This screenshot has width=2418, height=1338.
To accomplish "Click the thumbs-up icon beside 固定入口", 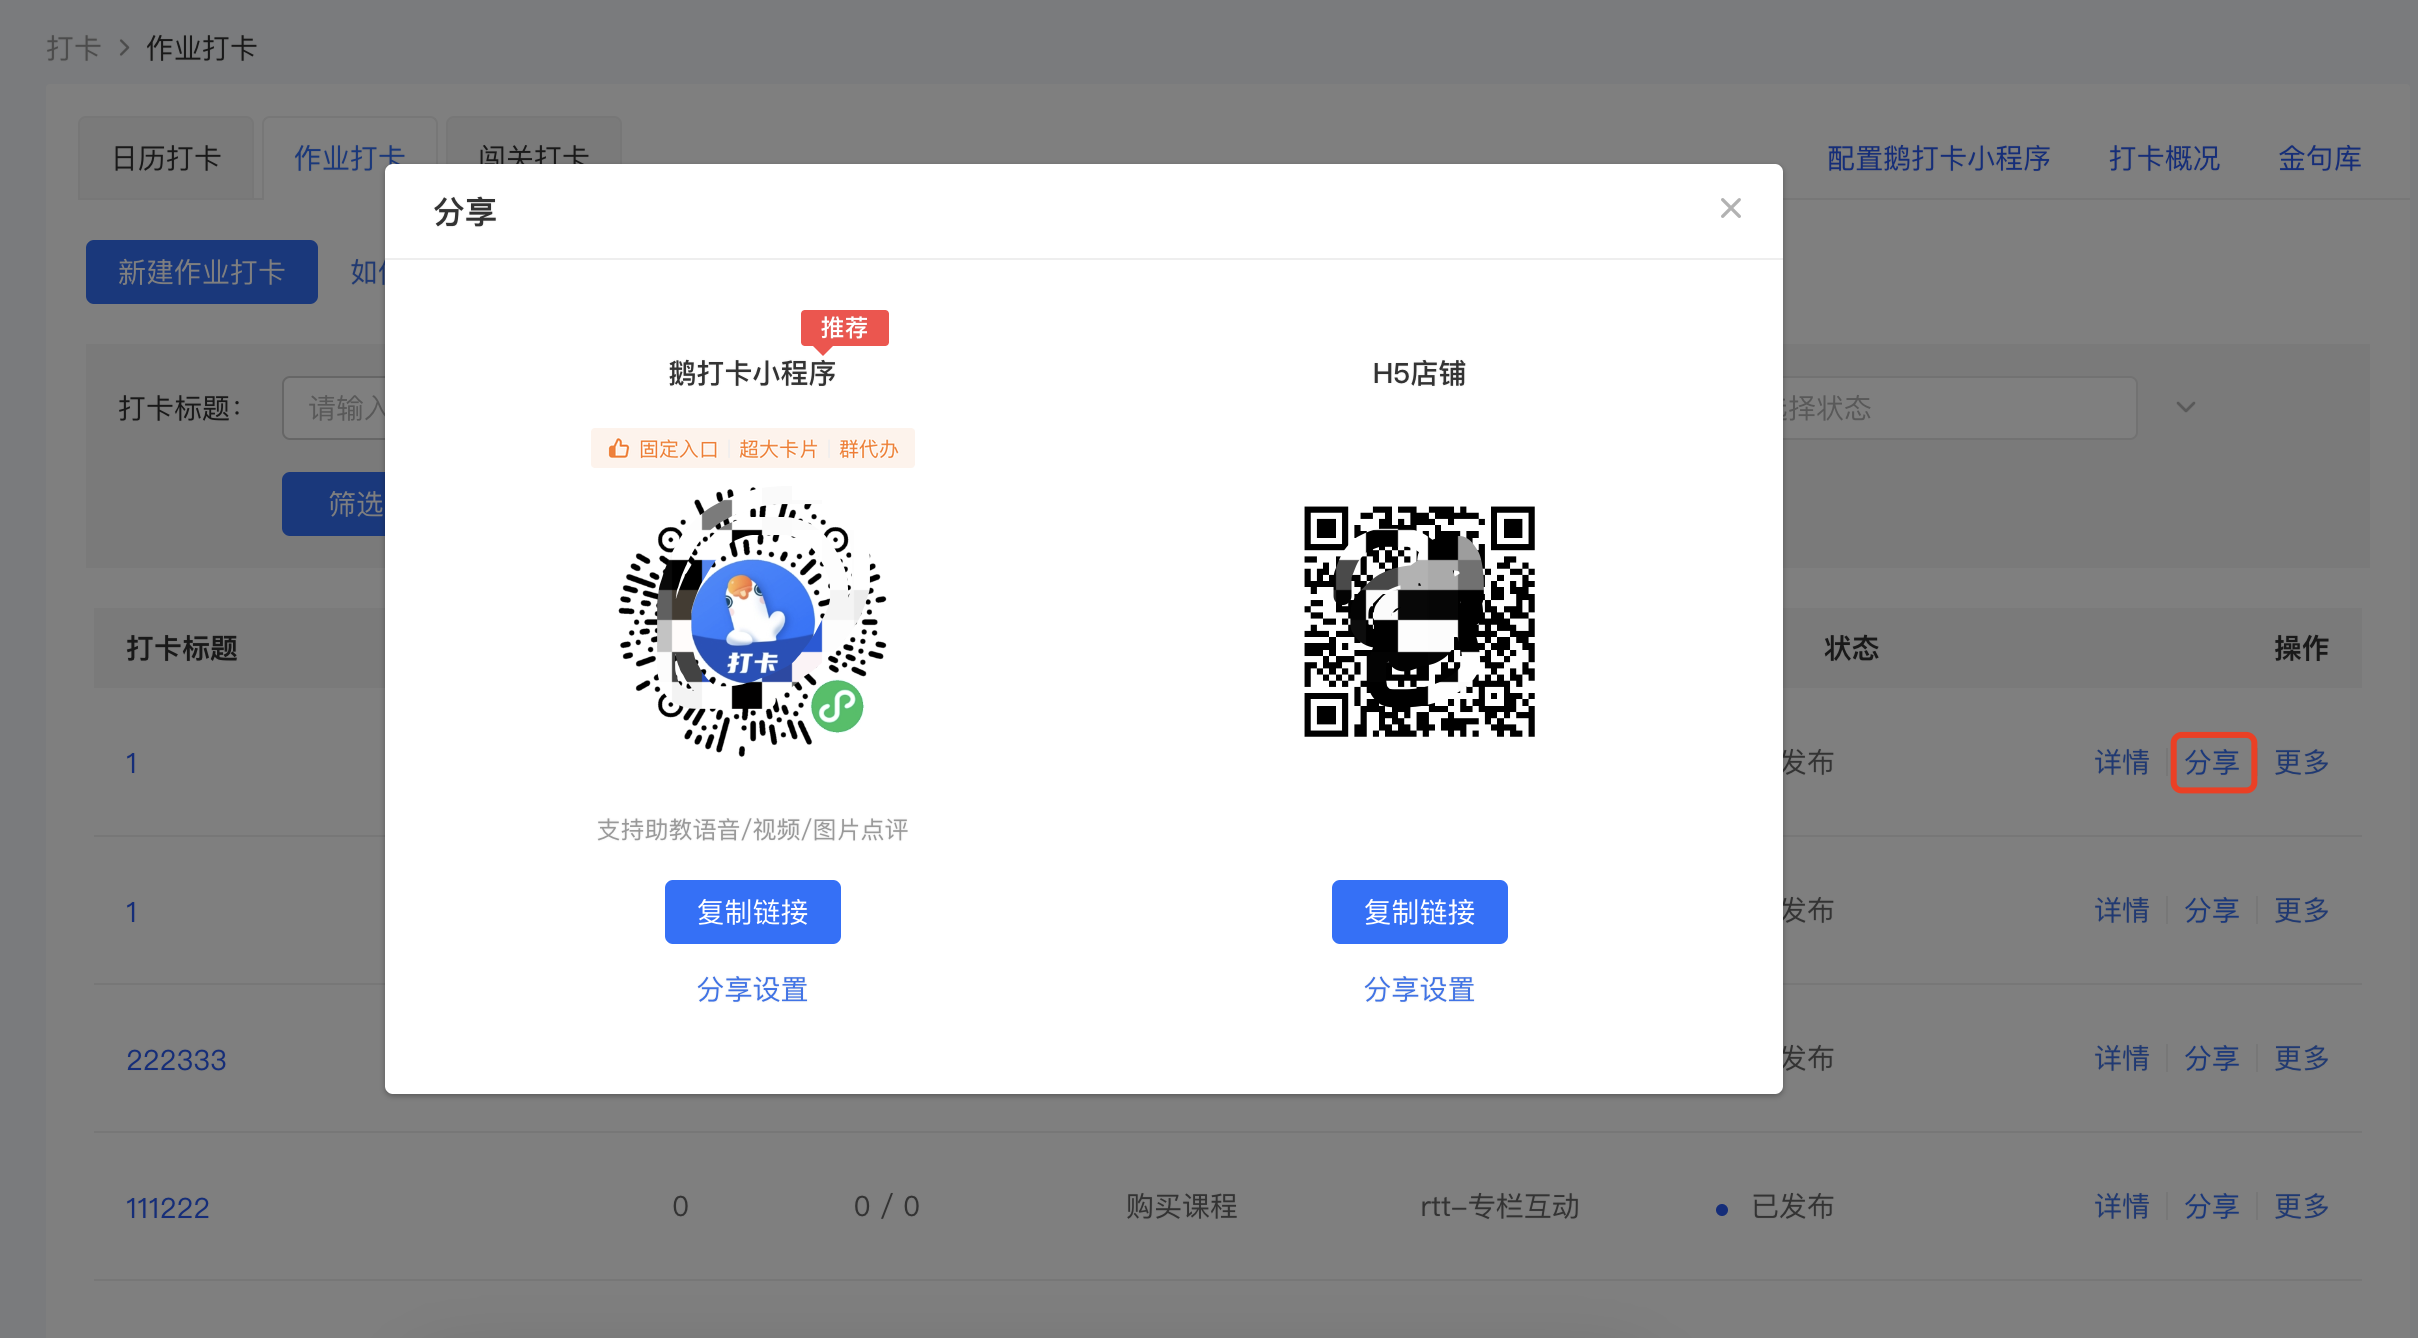I will pos(619,449).
